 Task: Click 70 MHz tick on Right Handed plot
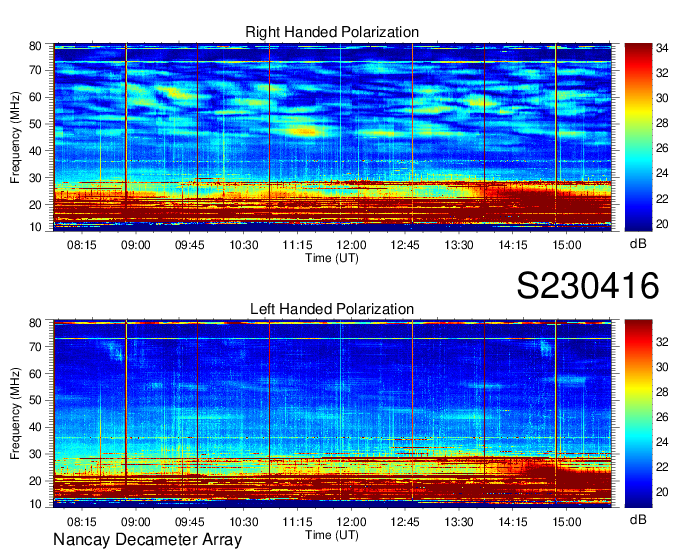[x=35, y=70]
